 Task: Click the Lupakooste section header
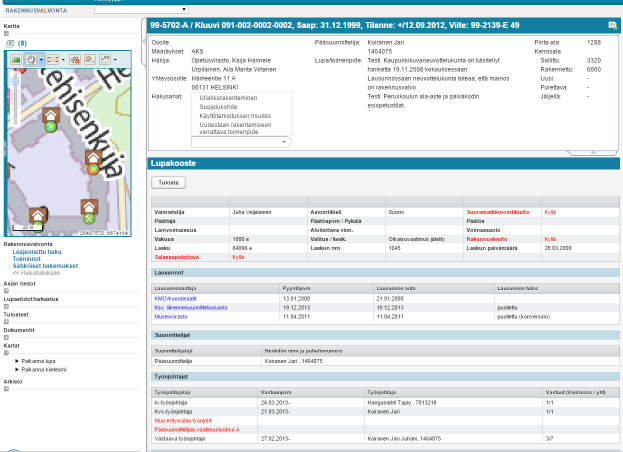(383, 164)
